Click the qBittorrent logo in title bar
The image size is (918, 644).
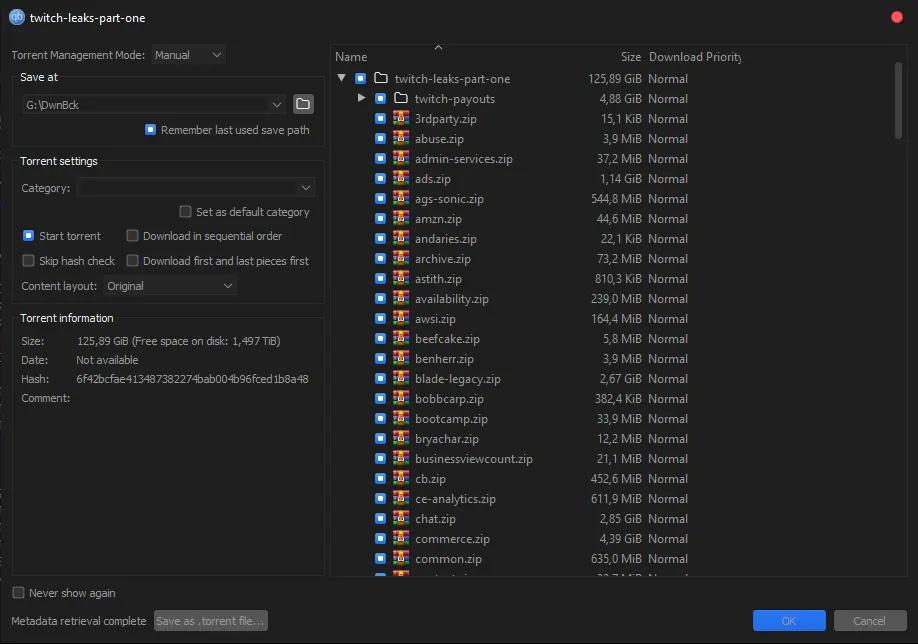pos(16,18)
